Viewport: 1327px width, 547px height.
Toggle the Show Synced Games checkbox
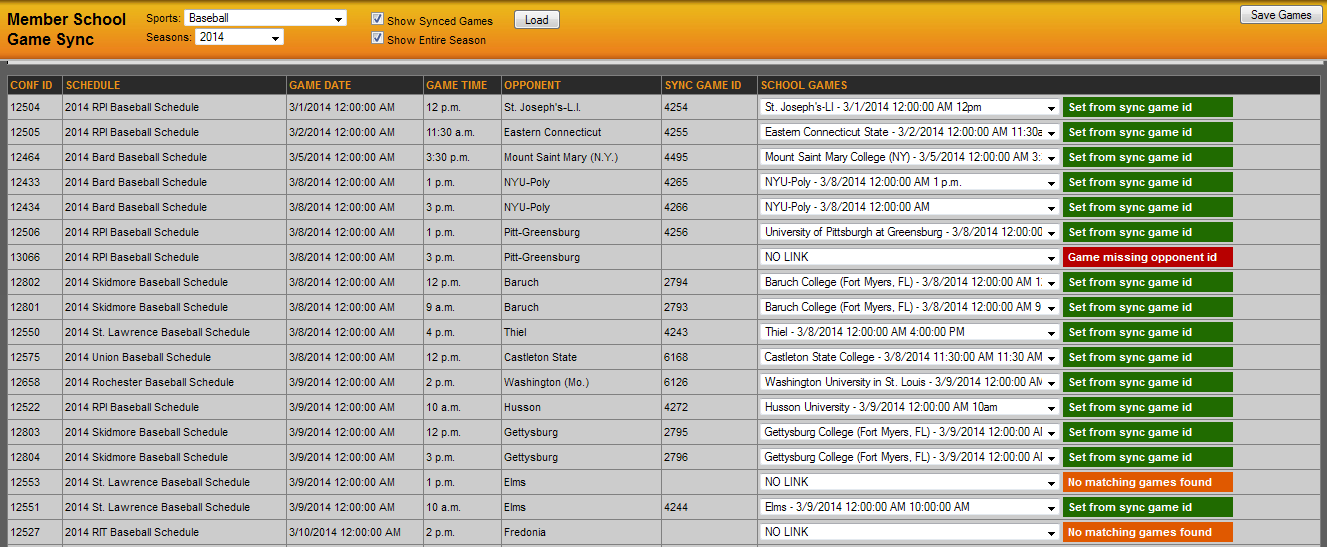(377, 19)
